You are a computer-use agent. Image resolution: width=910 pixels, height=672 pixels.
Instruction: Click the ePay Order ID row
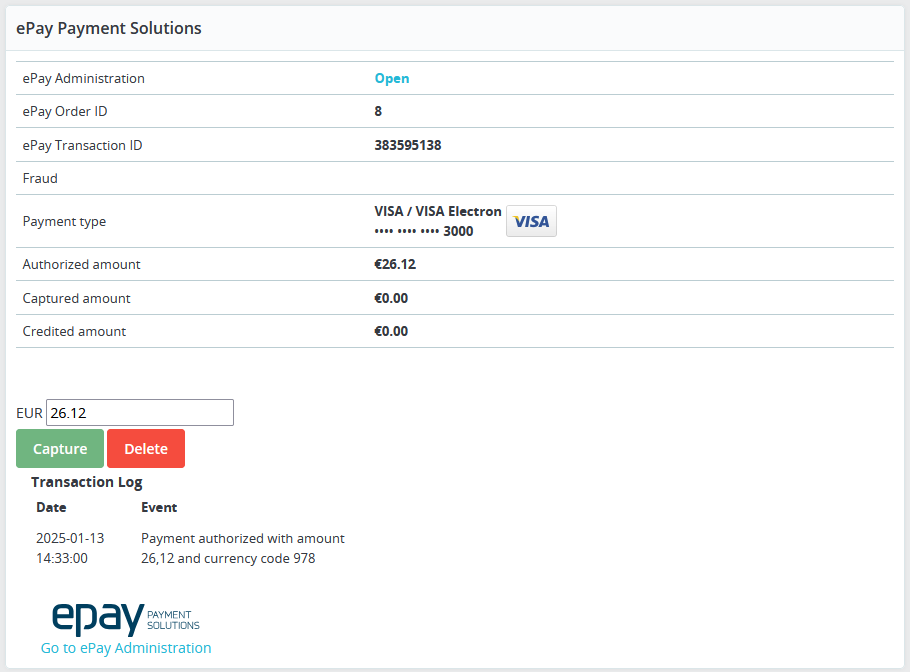pyautogui.click(x=455, y=111)
